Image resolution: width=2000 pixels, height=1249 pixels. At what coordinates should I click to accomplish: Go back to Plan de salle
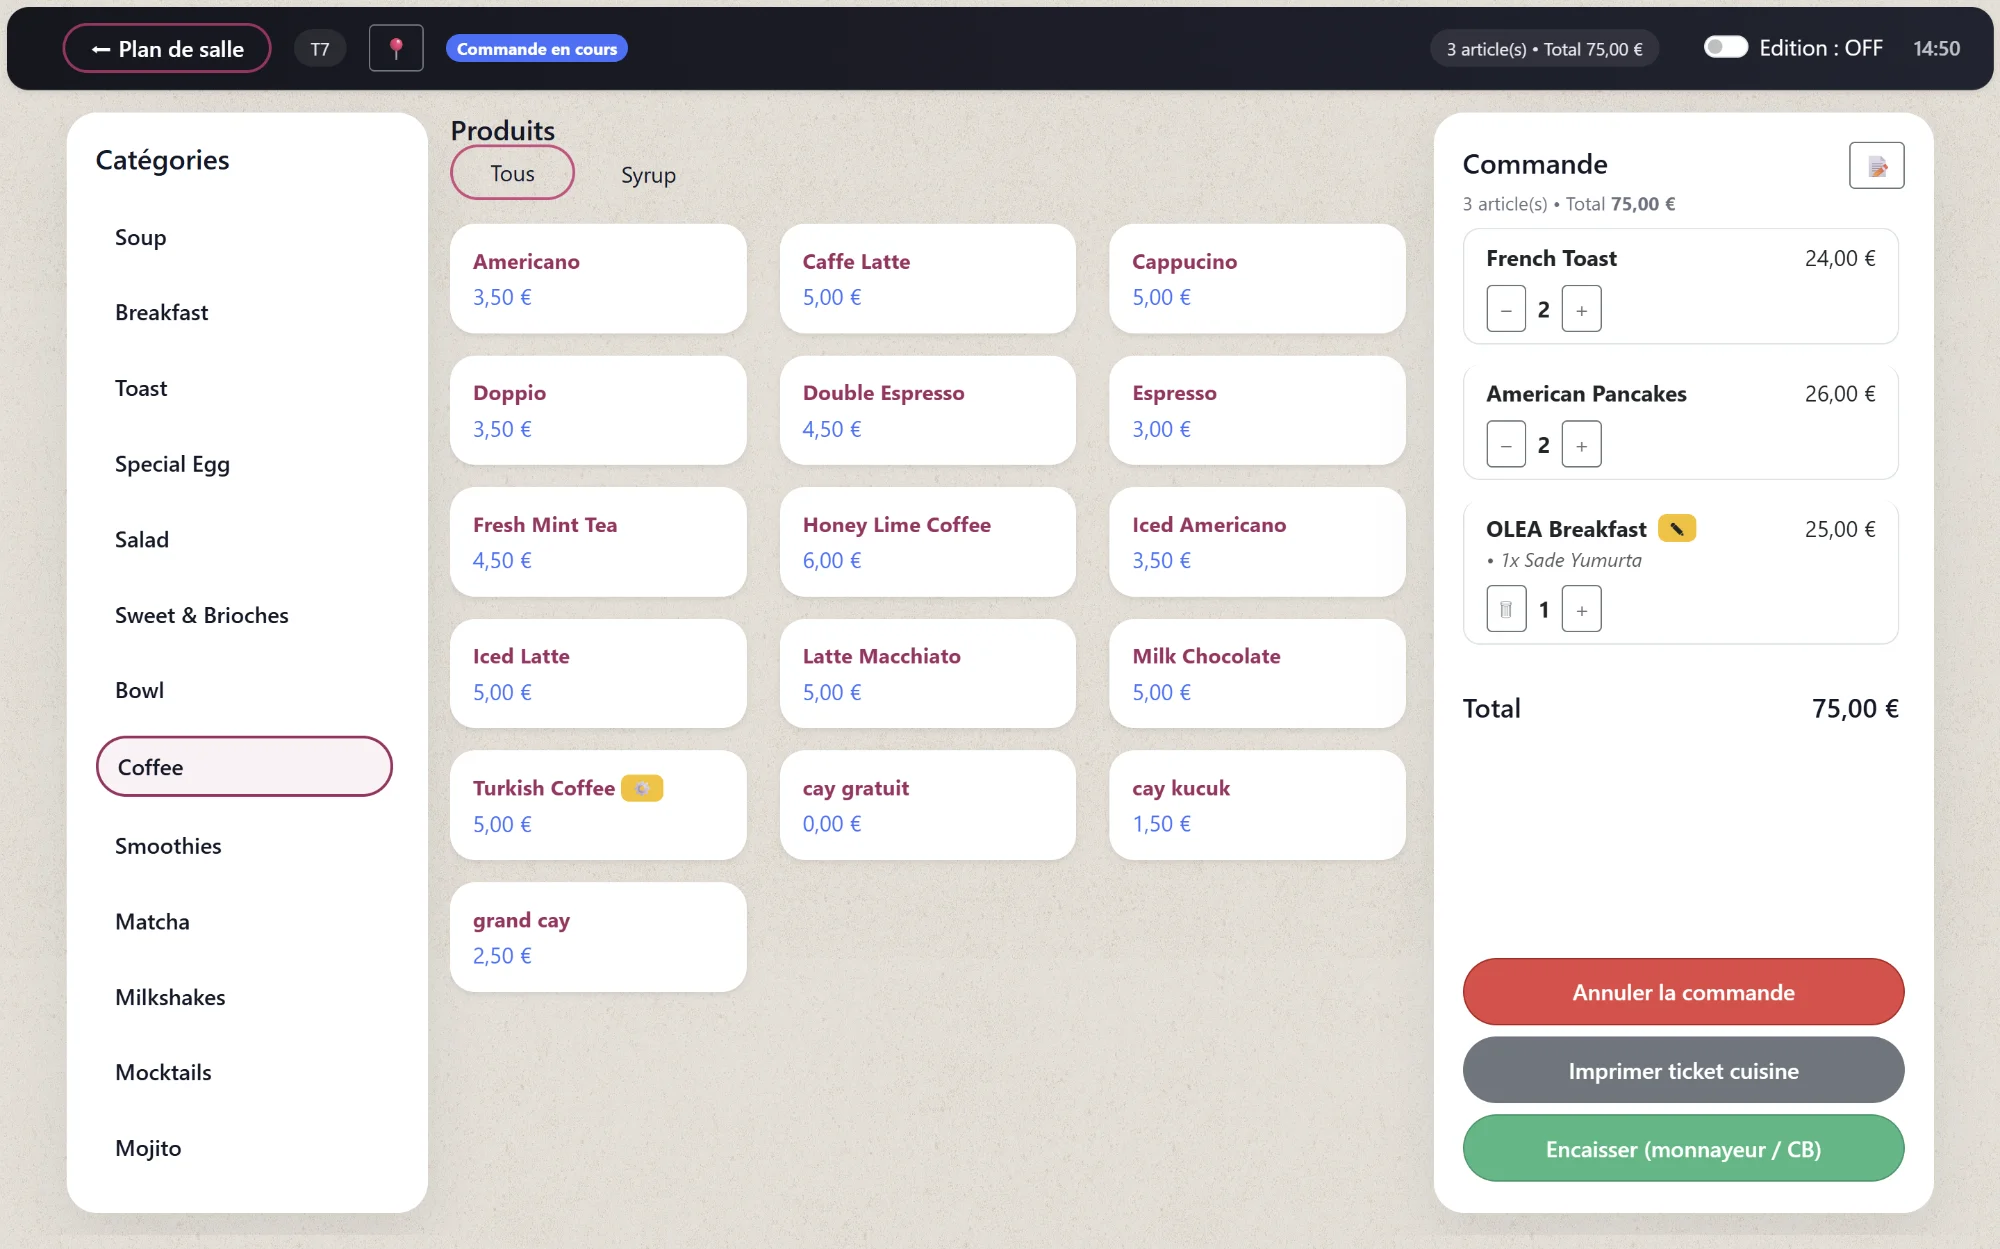pos(167,48)
